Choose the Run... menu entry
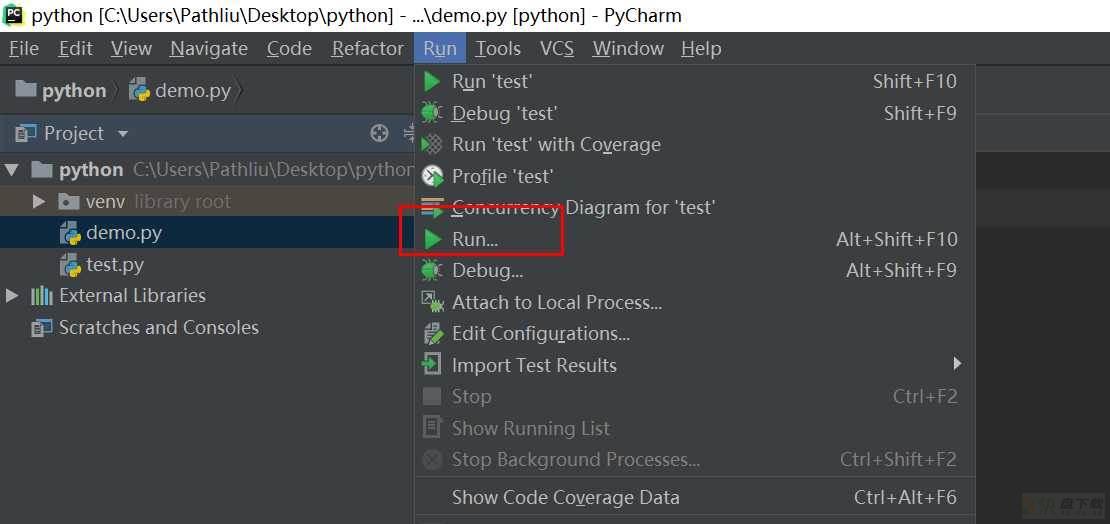Screen dimensions: 1110x524 694,239
